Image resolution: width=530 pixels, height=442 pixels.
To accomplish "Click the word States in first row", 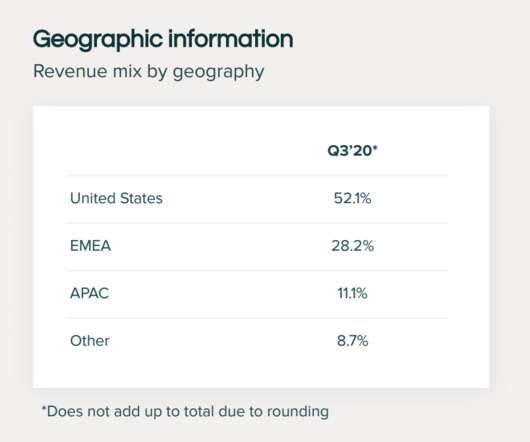I will tap(141, 198).
